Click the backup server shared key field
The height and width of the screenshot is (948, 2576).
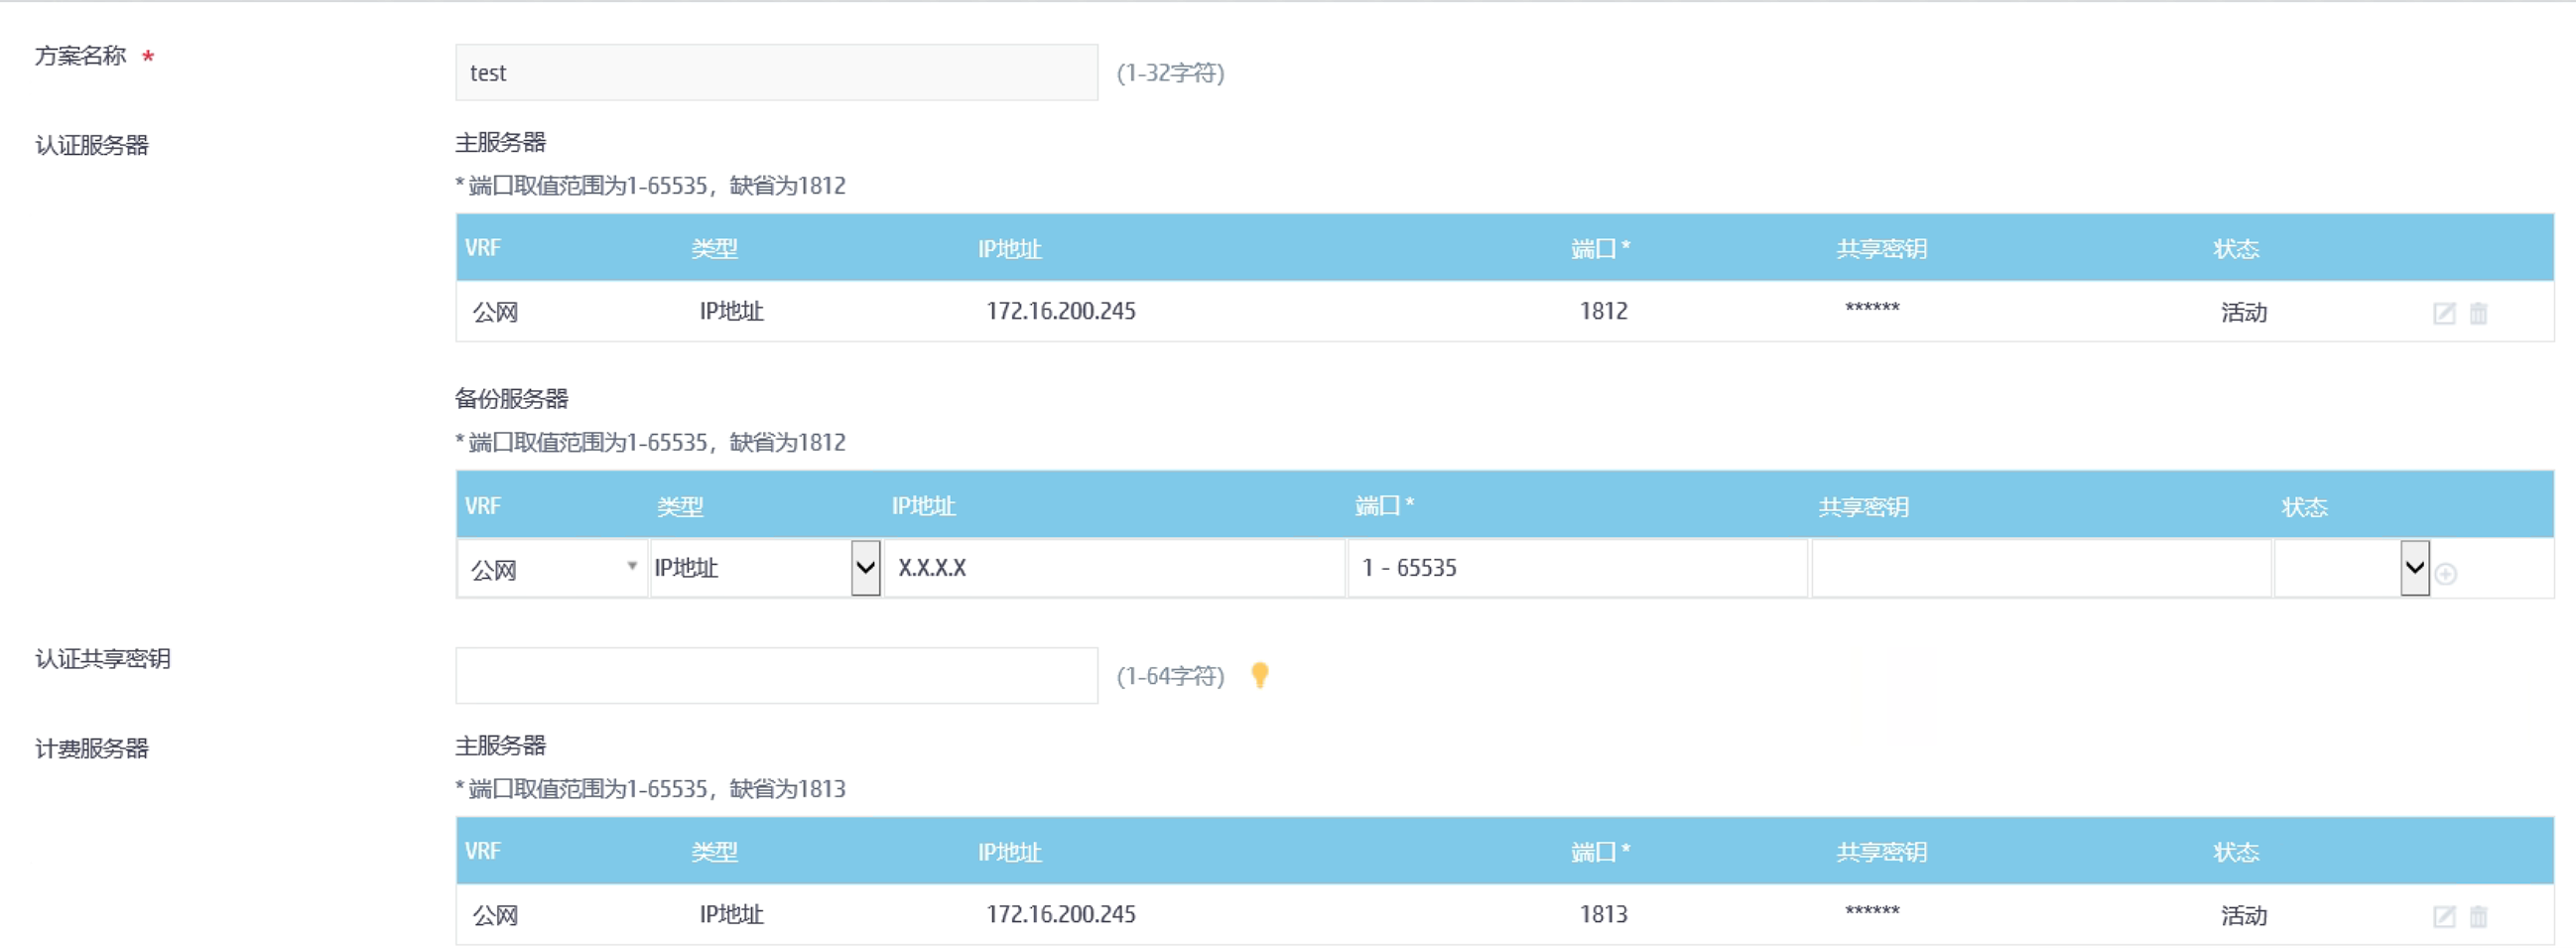coord(2040,568)
